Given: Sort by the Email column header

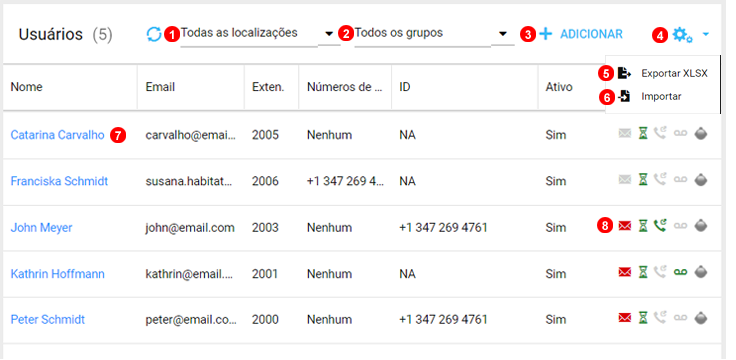Looking at the screenshot, I should (160, 87).
